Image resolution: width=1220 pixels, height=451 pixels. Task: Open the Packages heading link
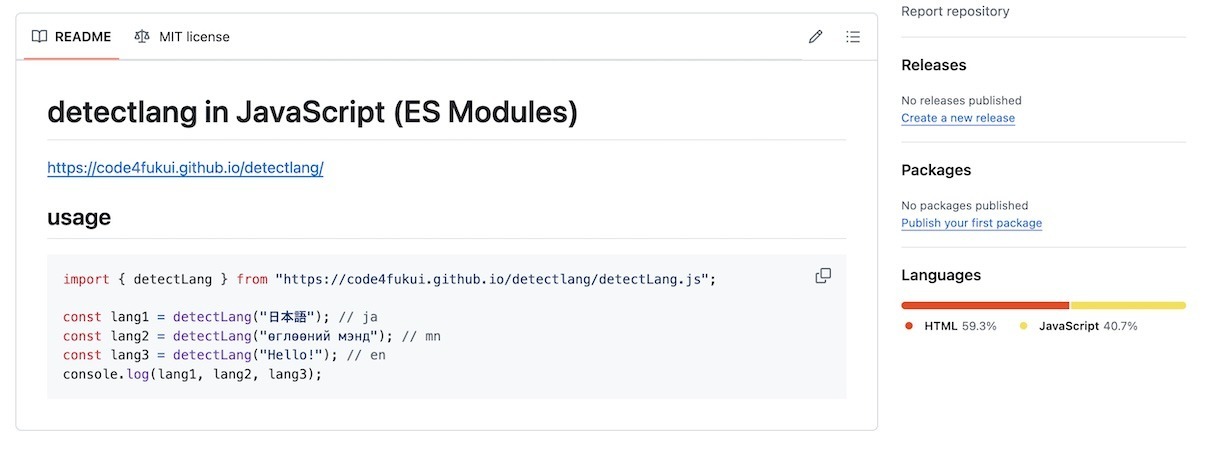[x=936, y=170]
